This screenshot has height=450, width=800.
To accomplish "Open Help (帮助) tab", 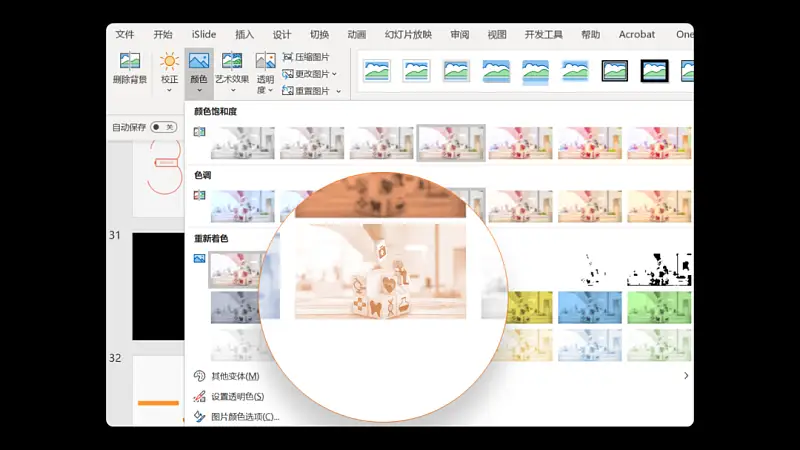I will click(590, 34).
